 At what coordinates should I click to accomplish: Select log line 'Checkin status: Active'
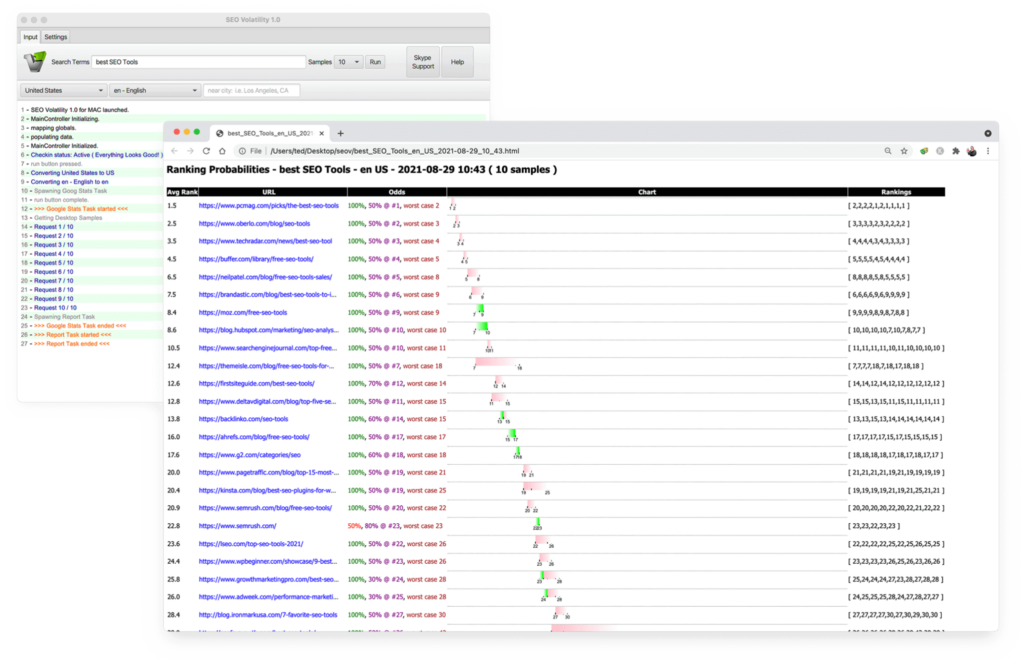(x=97, y=155)
